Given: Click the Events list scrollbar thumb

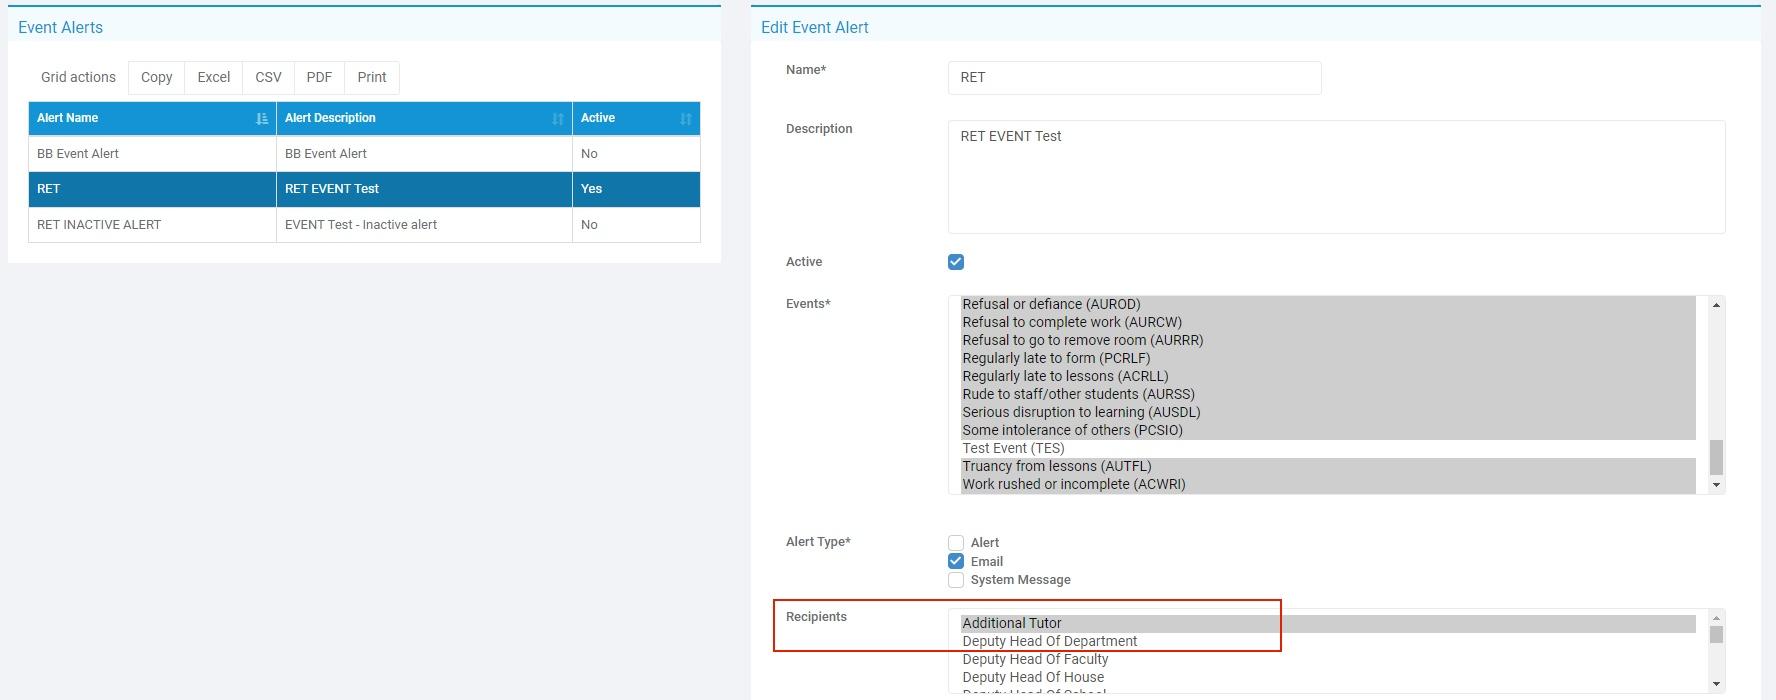Looking at the screenshot, I should (x=1716, y=457).
